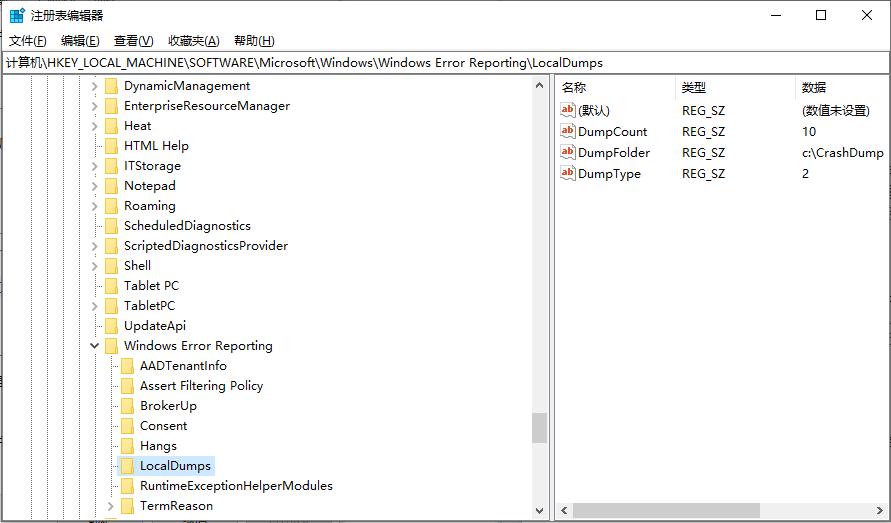Click the LocalDumps folder icon
The height and width of the screenshot is (523, 891).
point(127,466)
